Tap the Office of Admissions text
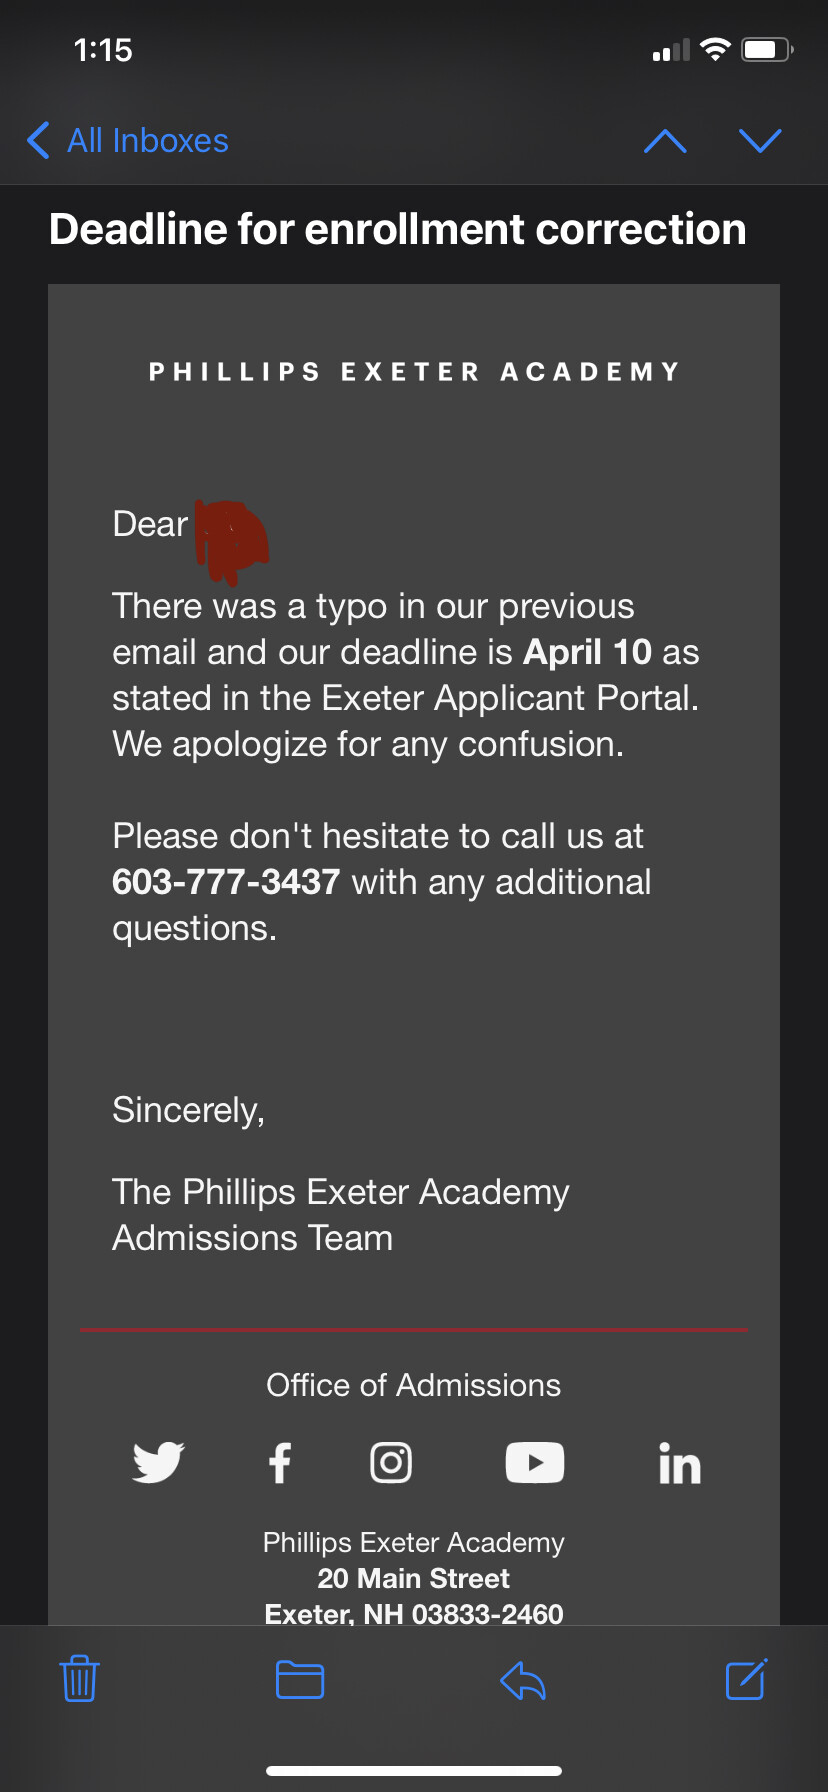828x1792 pixels. coord(413,1385)
